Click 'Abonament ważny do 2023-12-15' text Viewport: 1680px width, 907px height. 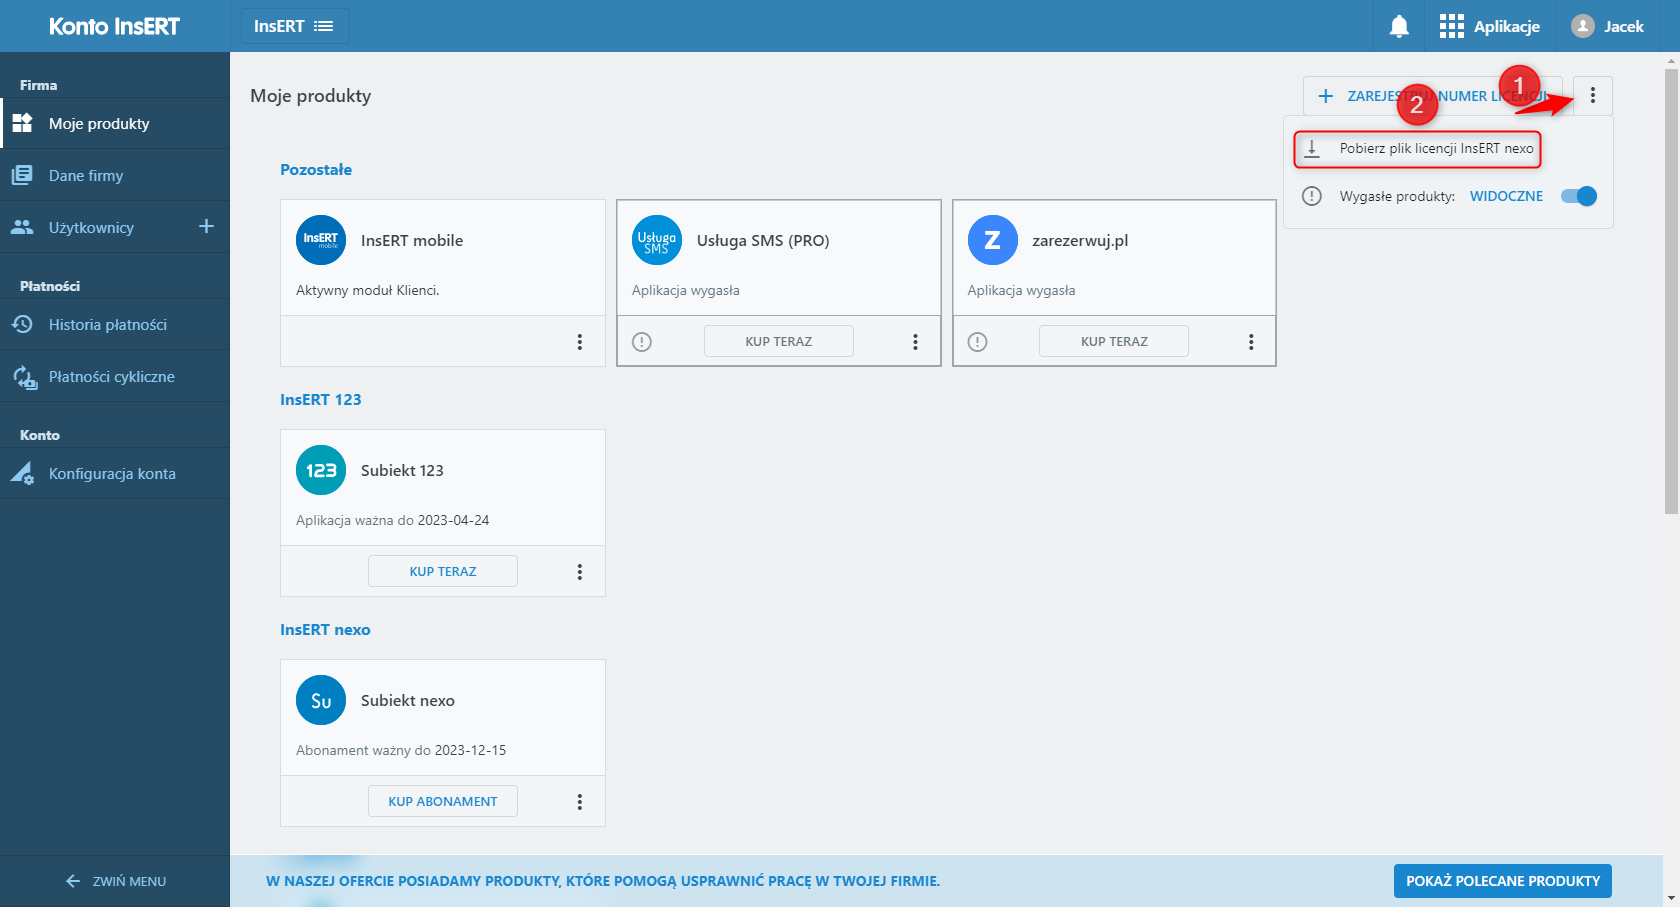click(x=401, y=750)
